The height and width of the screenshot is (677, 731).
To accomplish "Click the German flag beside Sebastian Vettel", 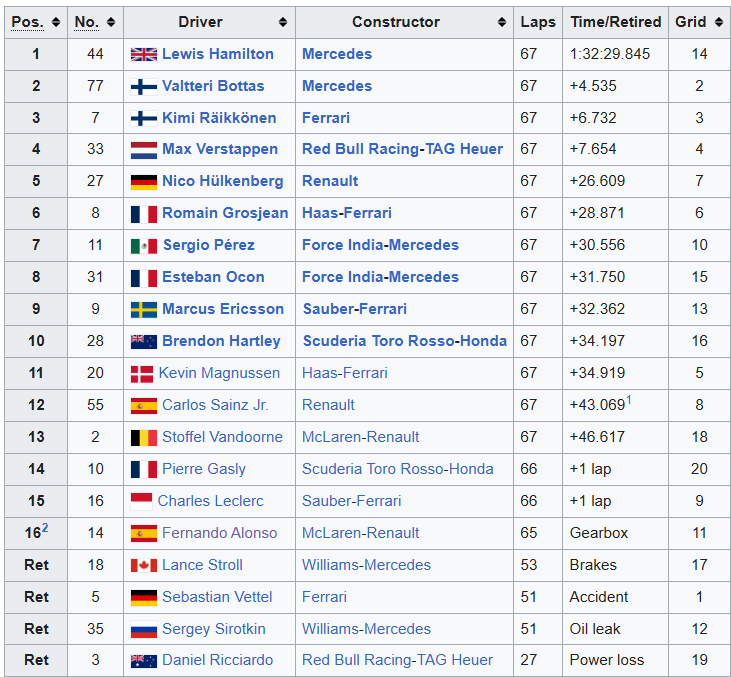I will tap(144, 598).
